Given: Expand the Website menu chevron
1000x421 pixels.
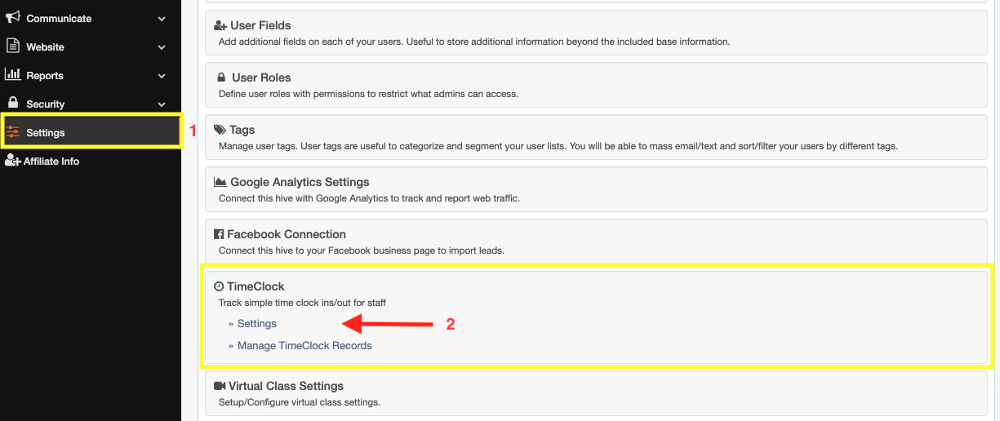Looking at the screenshot, I should click(x=161, y=47).
